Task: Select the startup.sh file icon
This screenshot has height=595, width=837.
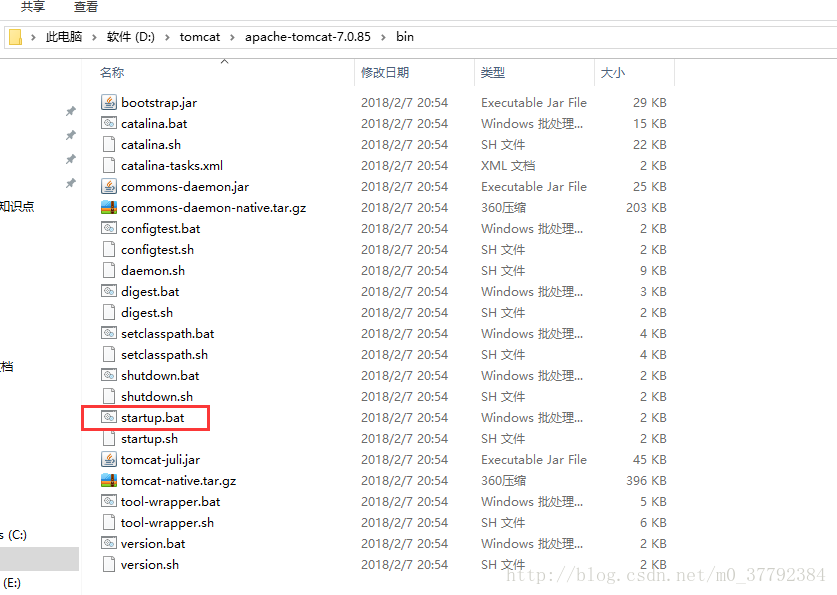Action: [x=109, y=438]
